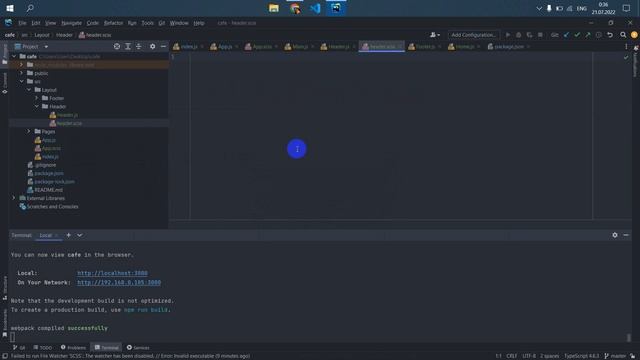Screen dimensions: 640x360
Task: Hide the Terminal panel minimize icon
Action: click(x=626, y=235)
